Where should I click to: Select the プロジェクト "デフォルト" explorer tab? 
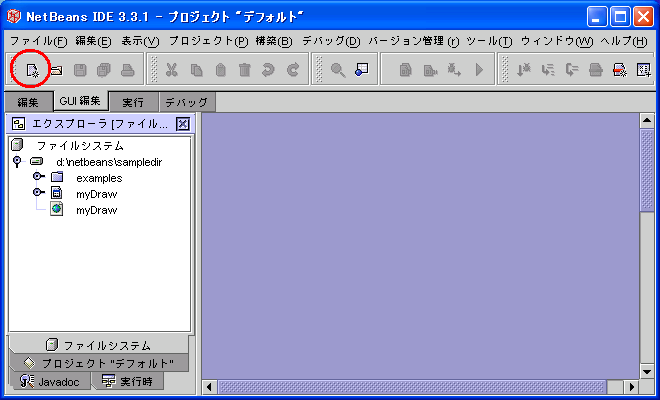click(x=99, y=363)
